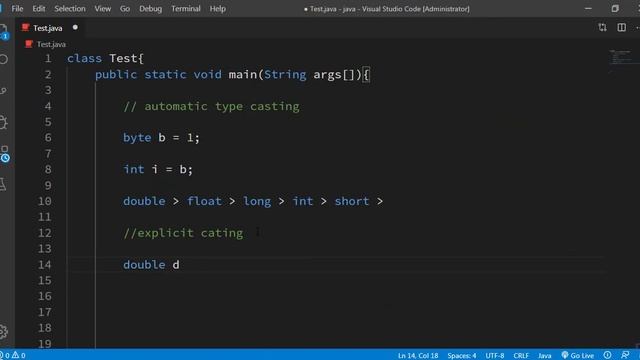Image resolution: width=640 pixels, height=360 pixels.
Task: Click the word 'long' on line 10
Action: point(257,201)
